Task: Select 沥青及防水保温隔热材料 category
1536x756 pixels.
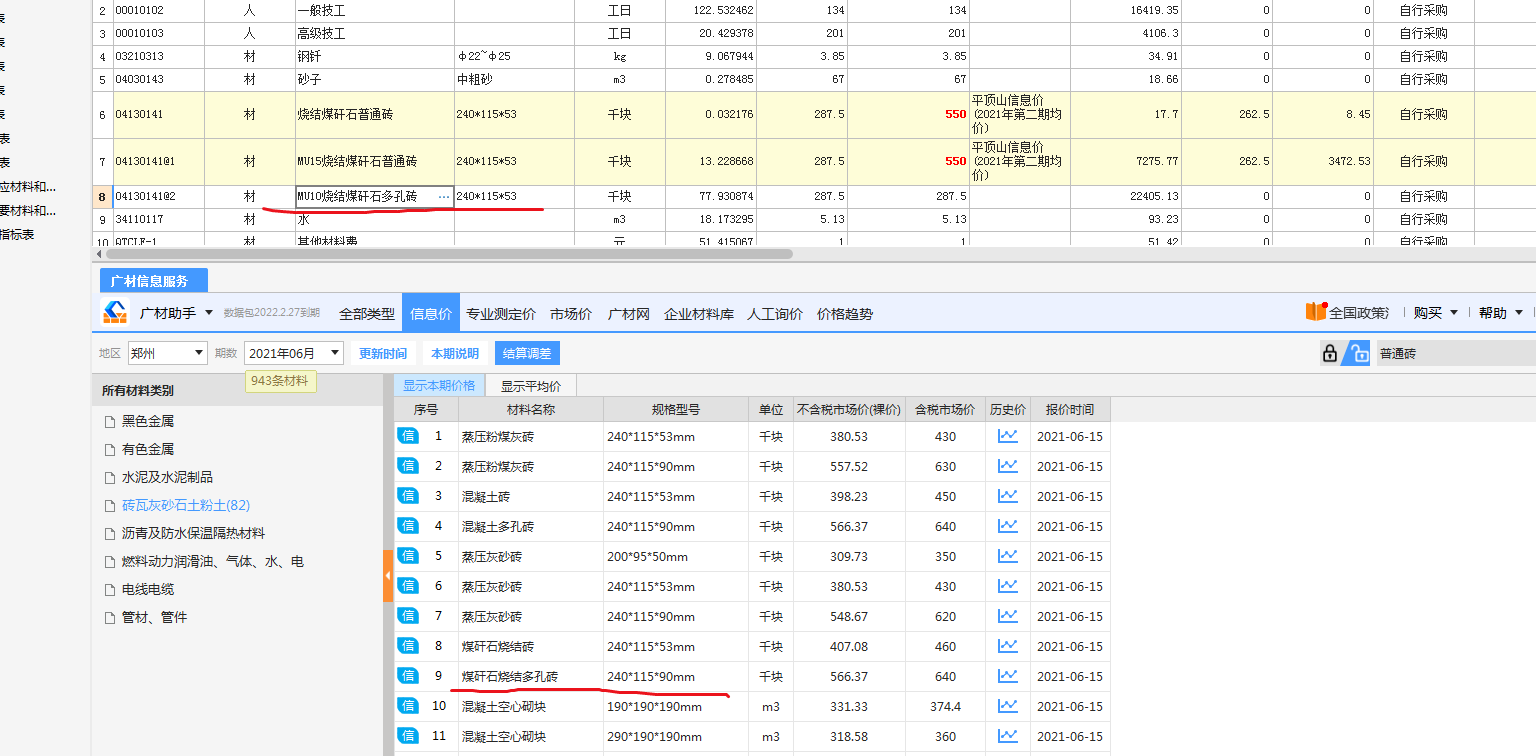Action: (x=193, y=533)
